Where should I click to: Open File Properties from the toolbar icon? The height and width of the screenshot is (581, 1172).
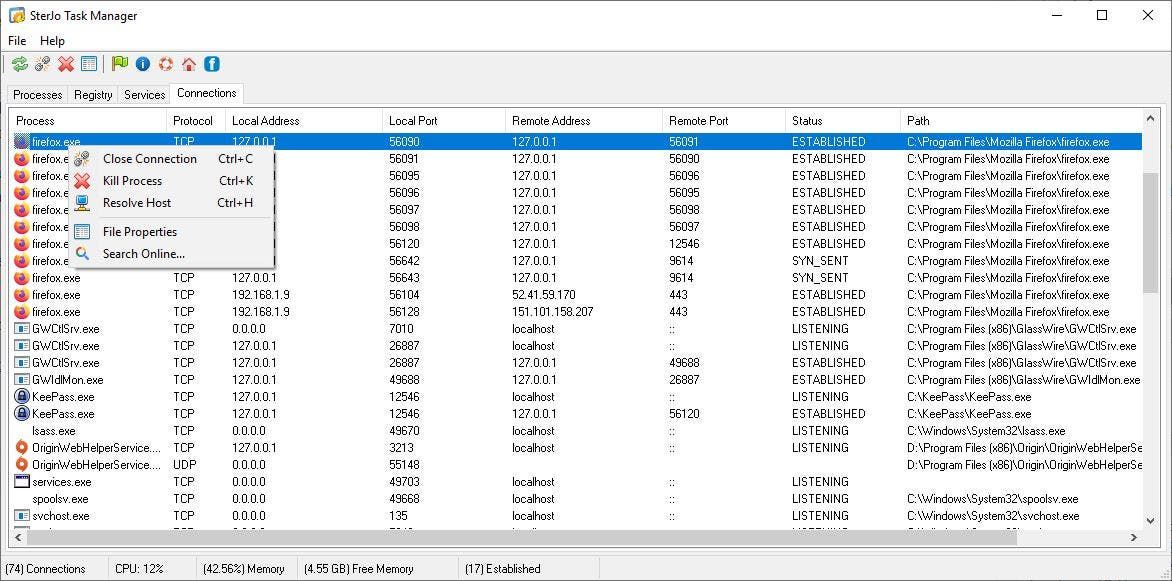(x=89, y=64)
